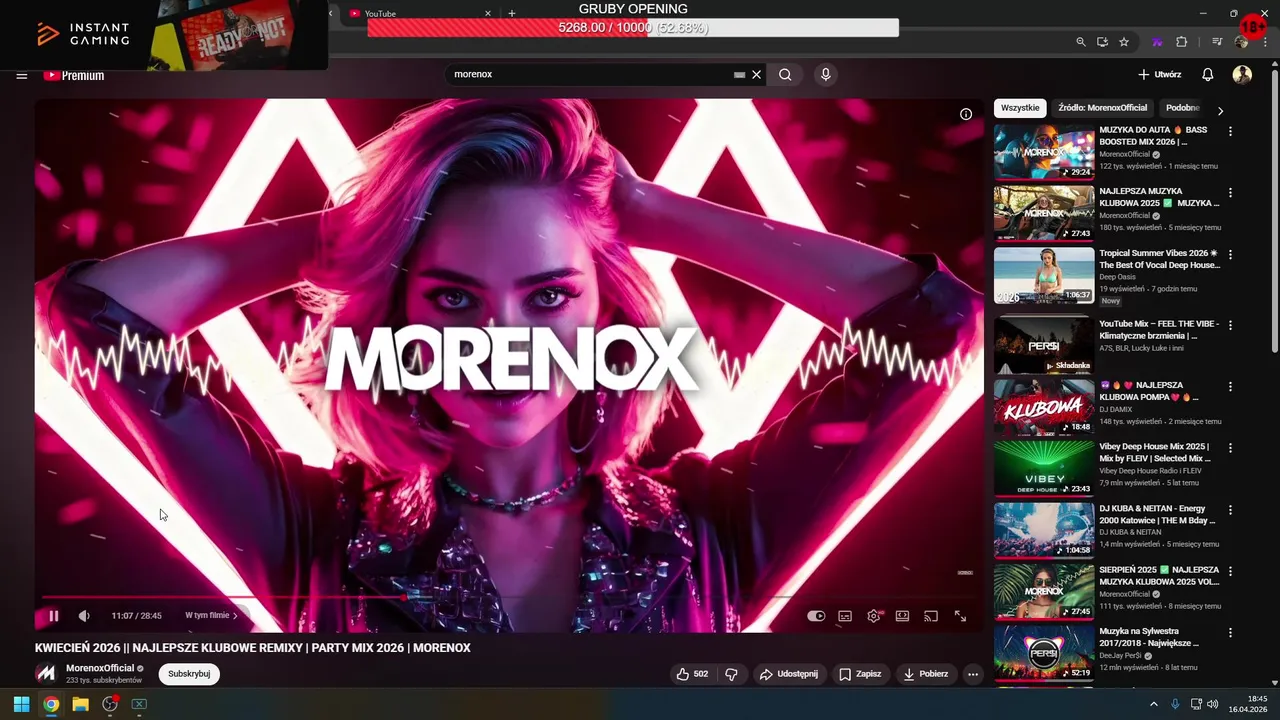This screenshot has height=720, width=1280.
Task: Open the YouTube account avatar menu
Action: 1242,75
